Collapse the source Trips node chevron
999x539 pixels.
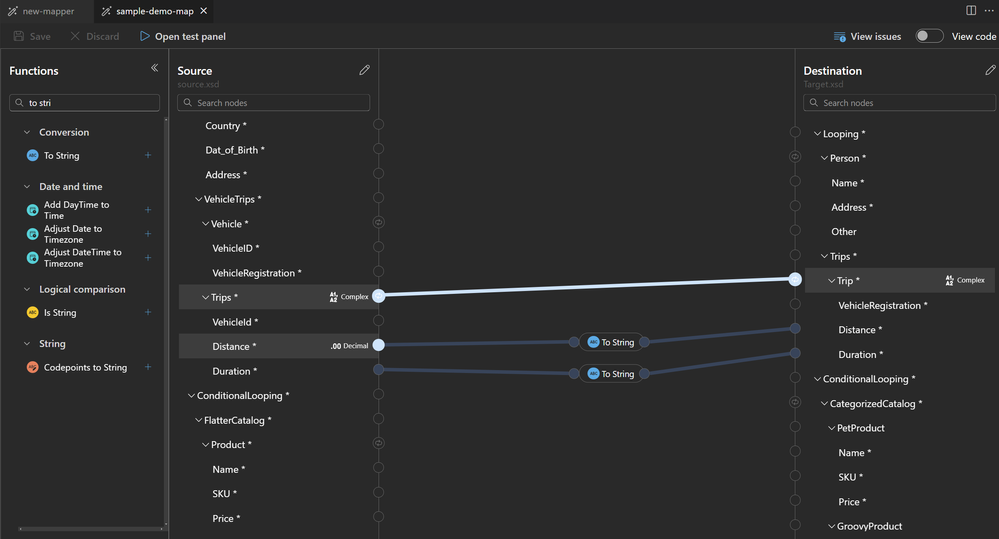click(205, 298)
